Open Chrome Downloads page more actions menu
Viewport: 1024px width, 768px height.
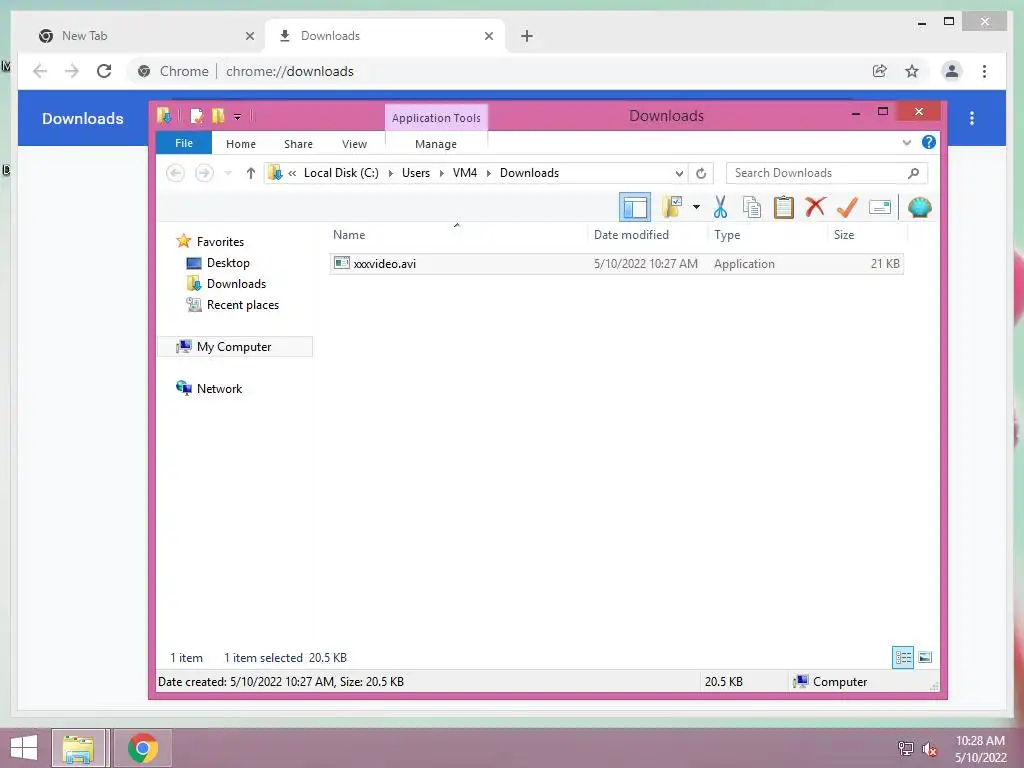point(972,118)
